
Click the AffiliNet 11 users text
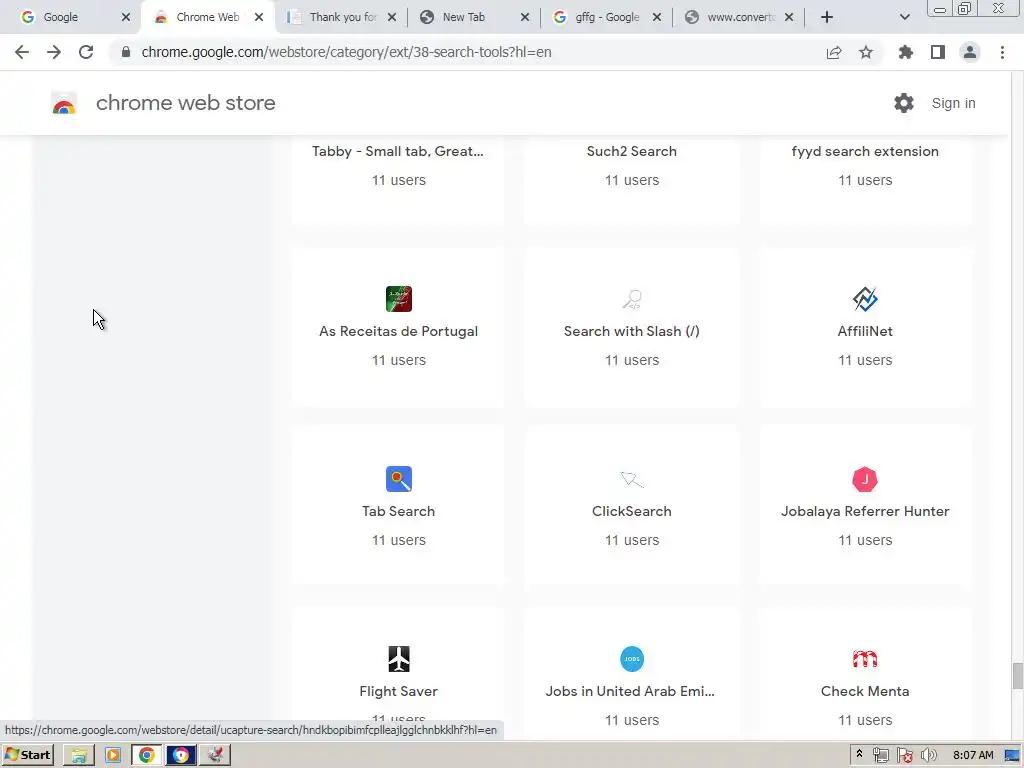865,360
